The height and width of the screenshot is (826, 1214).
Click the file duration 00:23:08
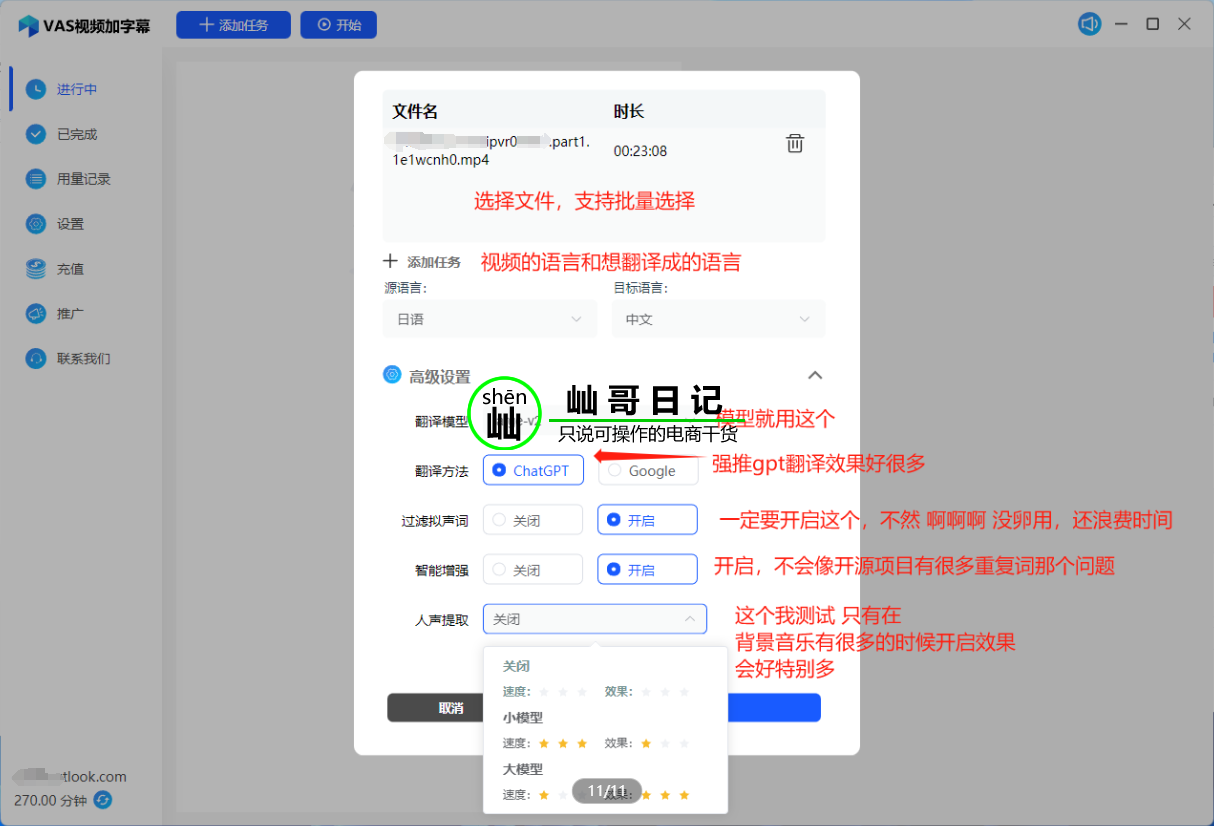point(640,151)
